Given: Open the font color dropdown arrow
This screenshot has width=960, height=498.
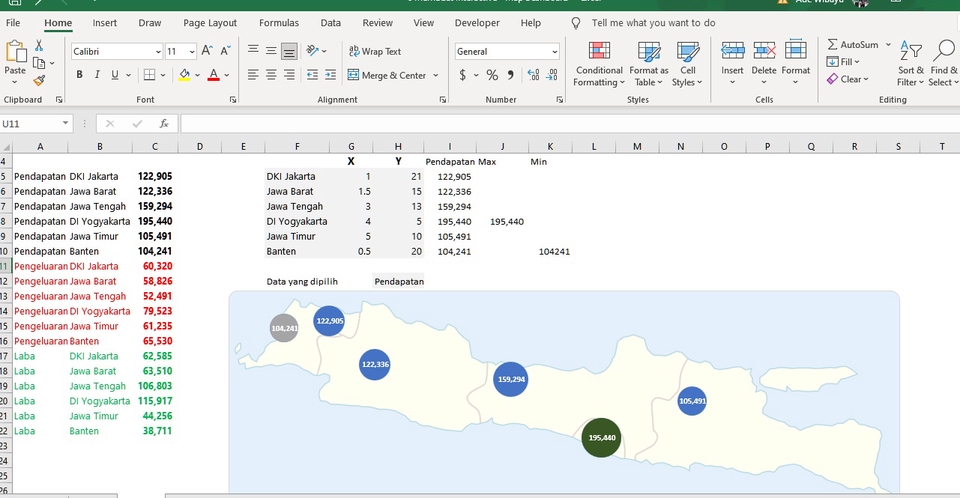Looking at the screenshot, I should pos(227,75).
